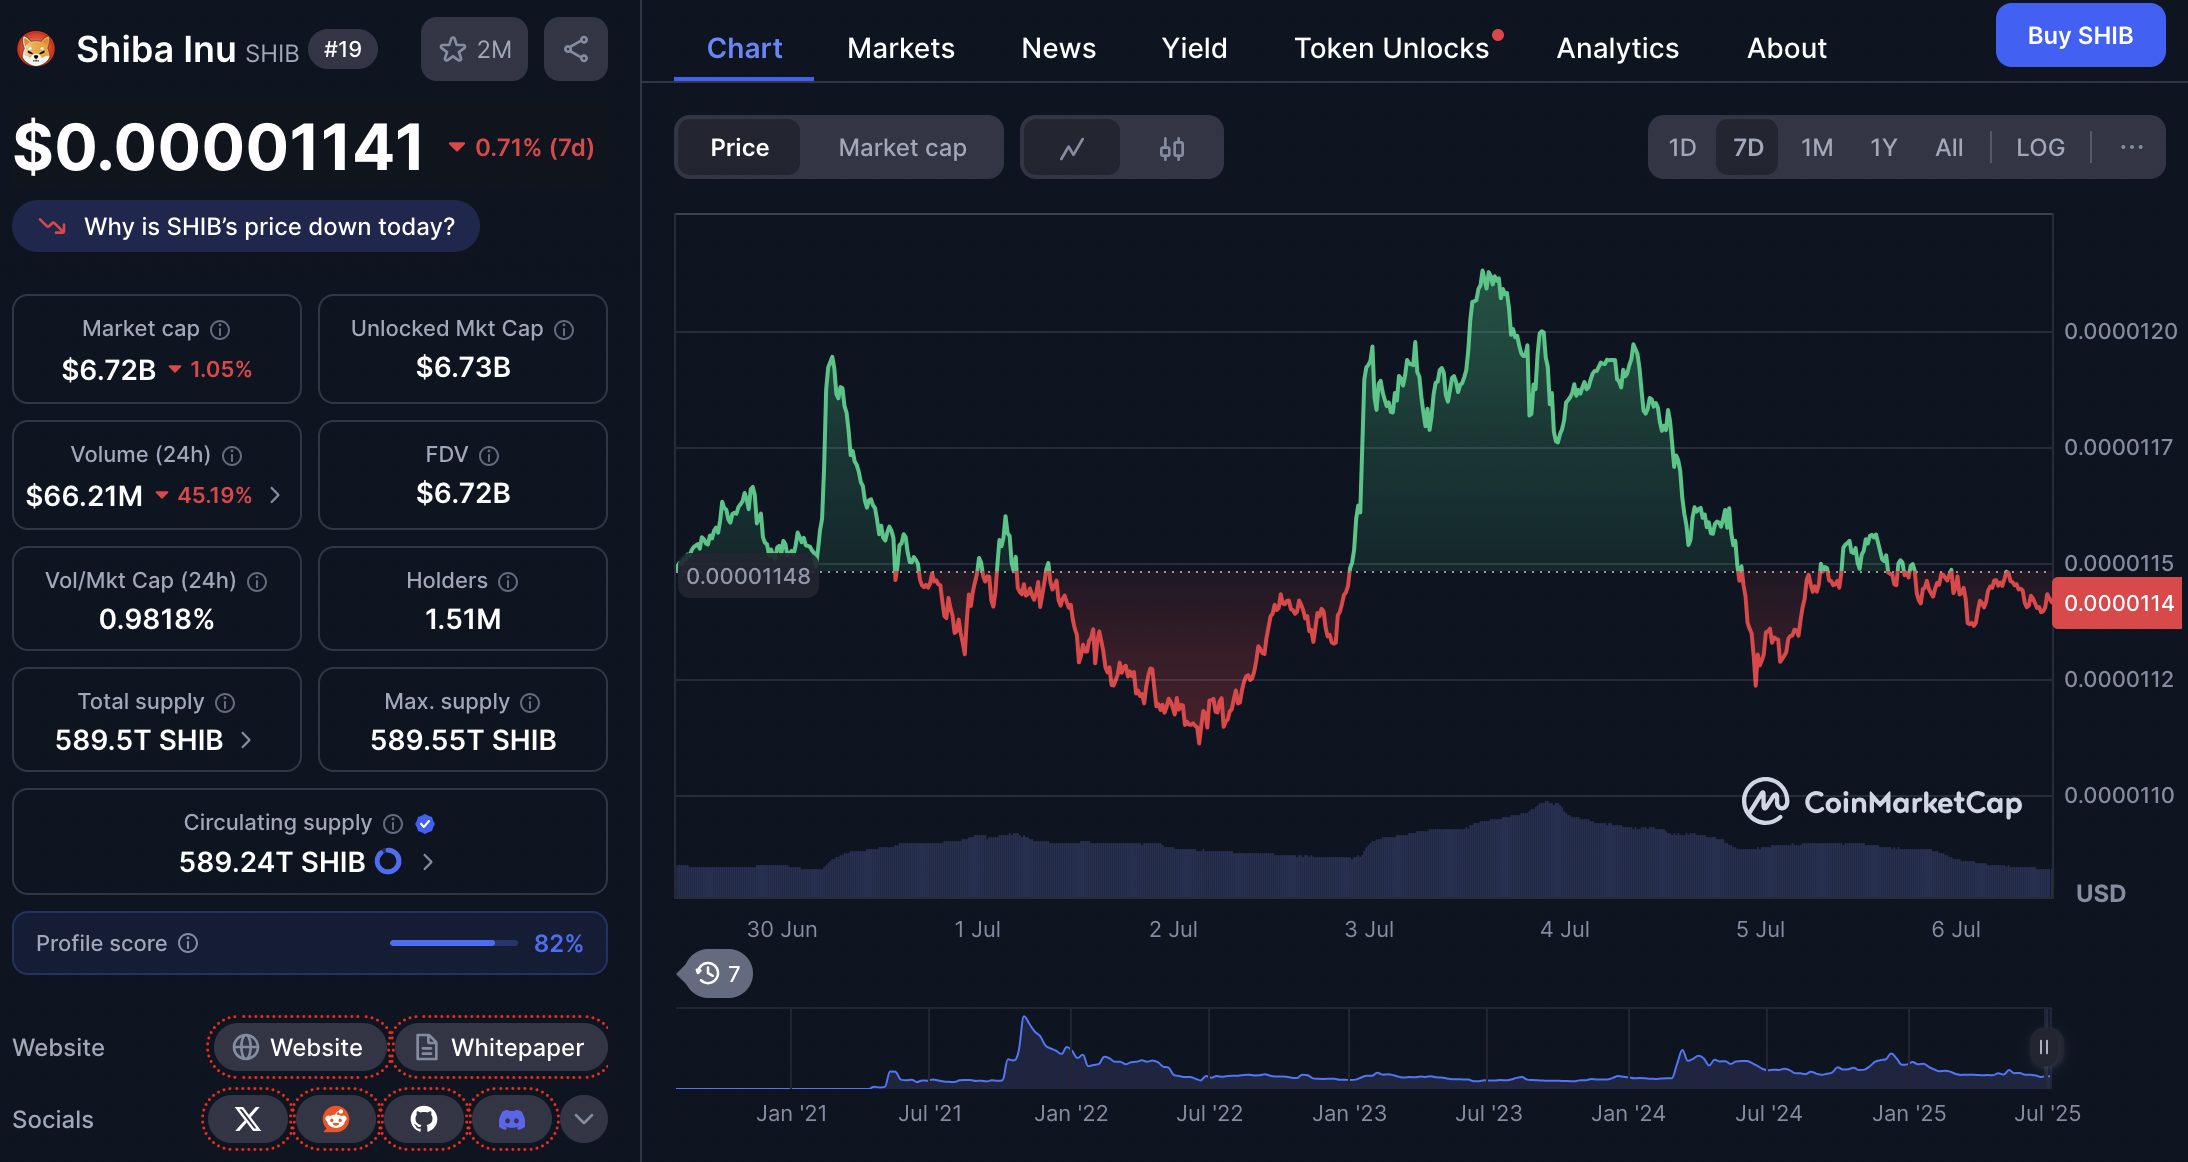Screen dimensions: 2188x1162
Task: Open the Analytics tab
Action: 1617,48
